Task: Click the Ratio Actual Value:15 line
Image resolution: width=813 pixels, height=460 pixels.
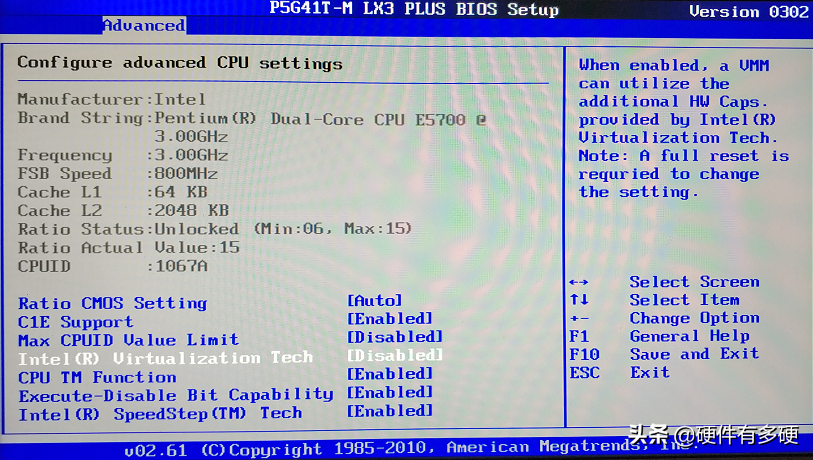Action: pyautogui.click(x=129, y=247)
